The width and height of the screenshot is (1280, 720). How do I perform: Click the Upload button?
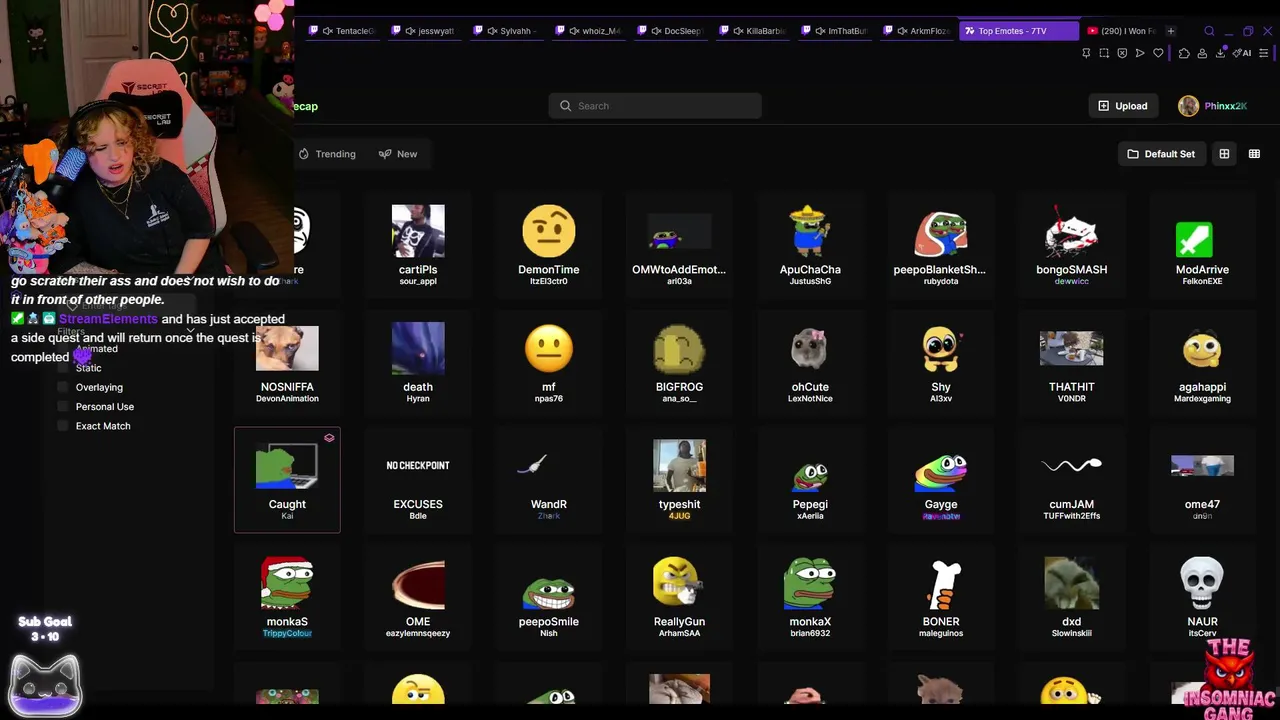pos(1122,106)
